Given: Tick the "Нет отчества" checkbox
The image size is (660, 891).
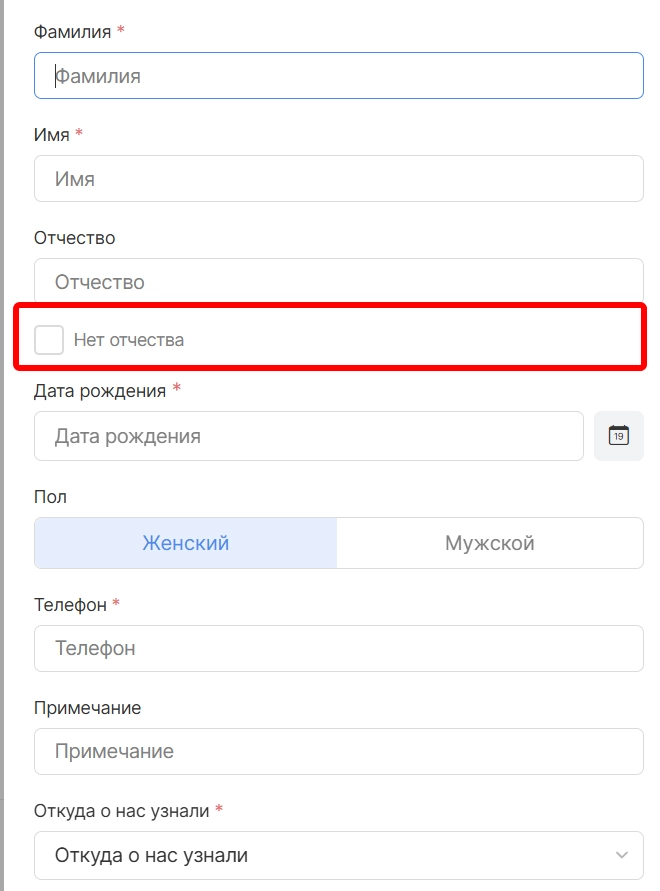Looking at the screenshot, I should point(49,340).
